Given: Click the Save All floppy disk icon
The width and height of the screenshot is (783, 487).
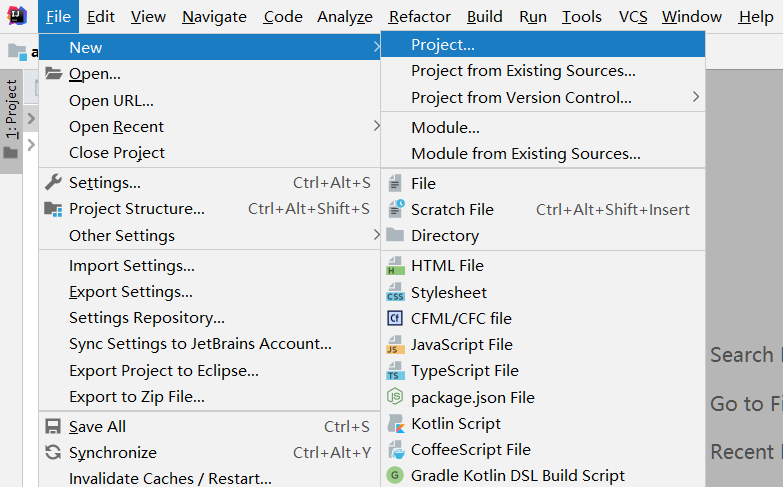Looking at the screenshot, I should (x=53, y=426).
